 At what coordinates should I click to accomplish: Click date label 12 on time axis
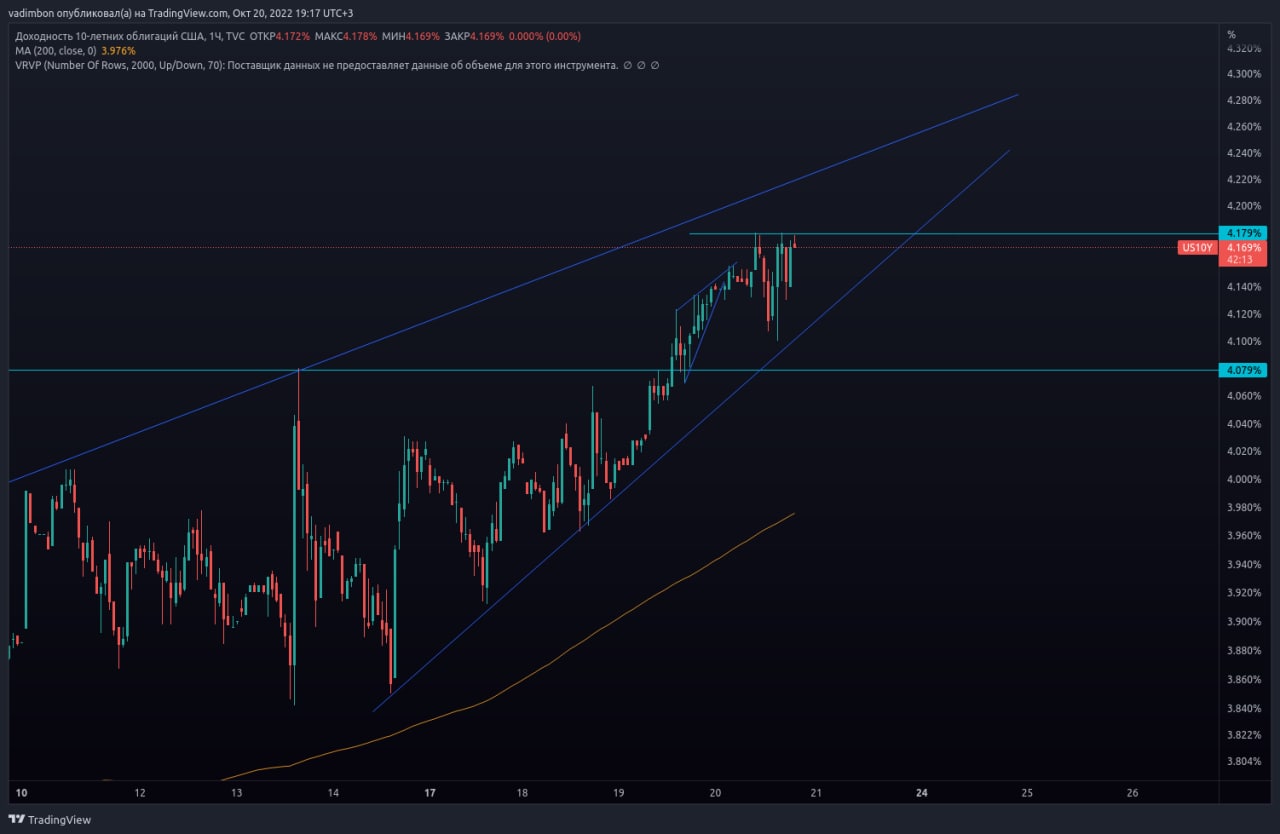tap(140, 793)
